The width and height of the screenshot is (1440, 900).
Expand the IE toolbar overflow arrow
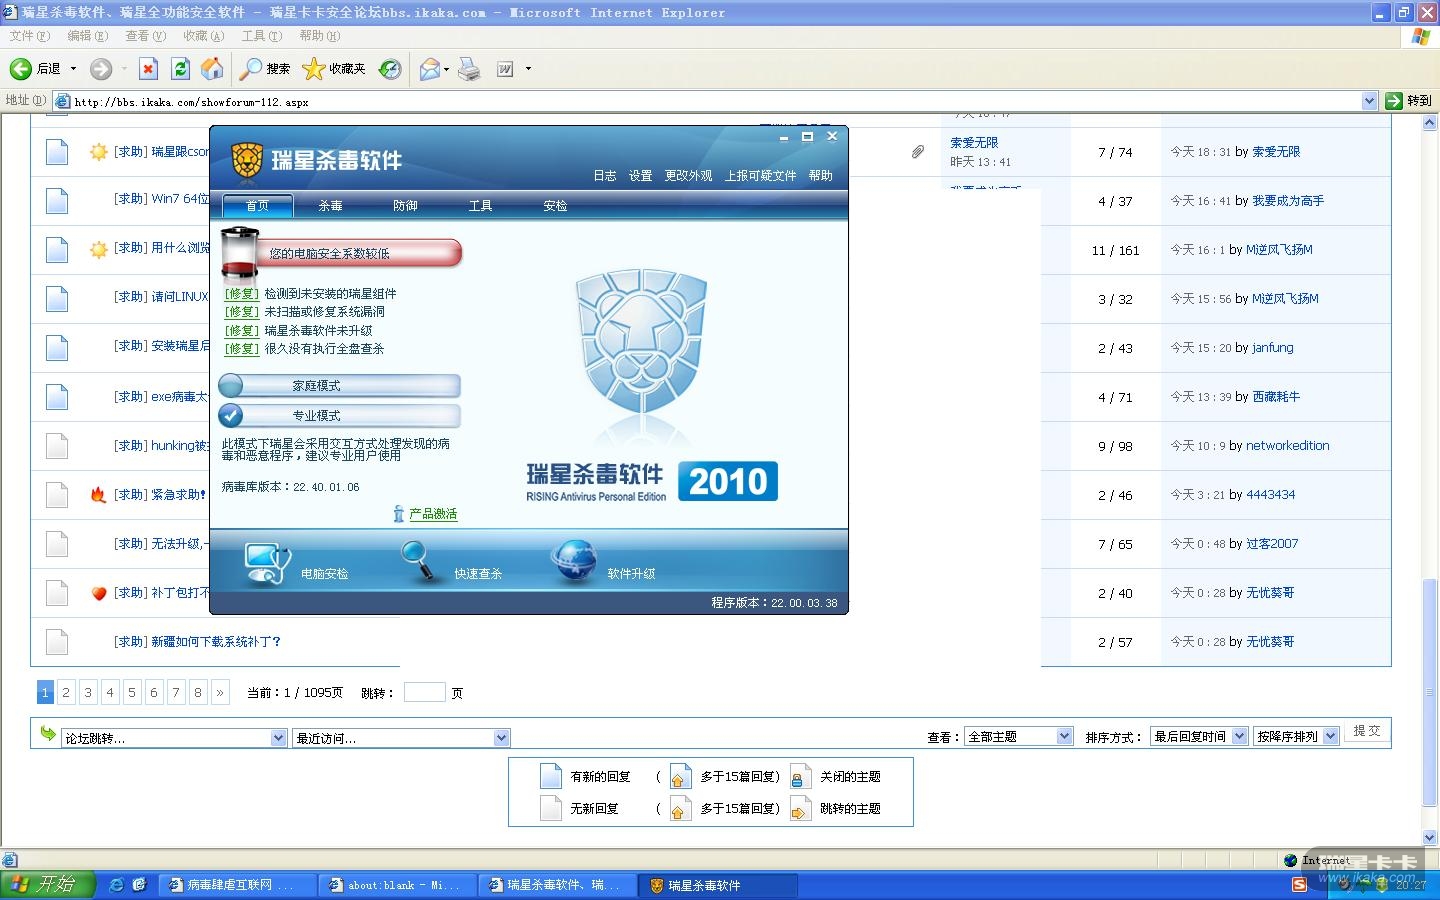point(528,69)
